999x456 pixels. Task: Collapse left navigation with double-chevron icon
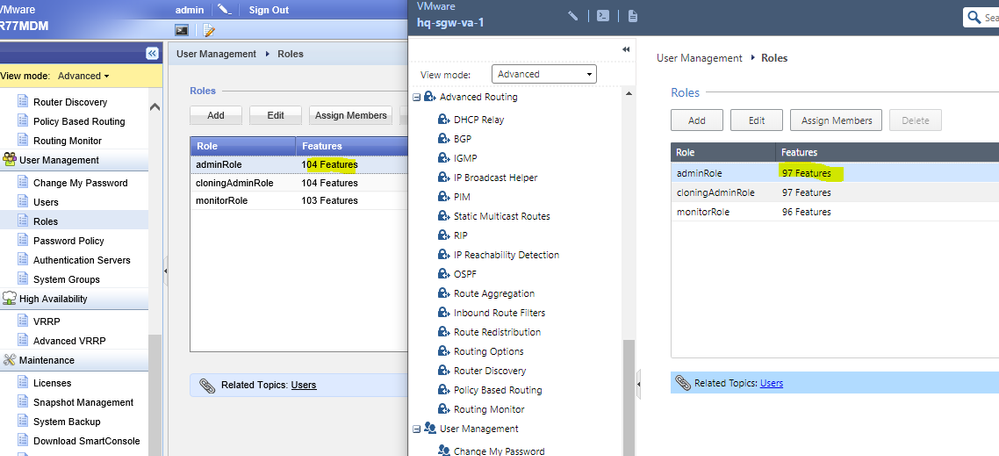[152, 53]
